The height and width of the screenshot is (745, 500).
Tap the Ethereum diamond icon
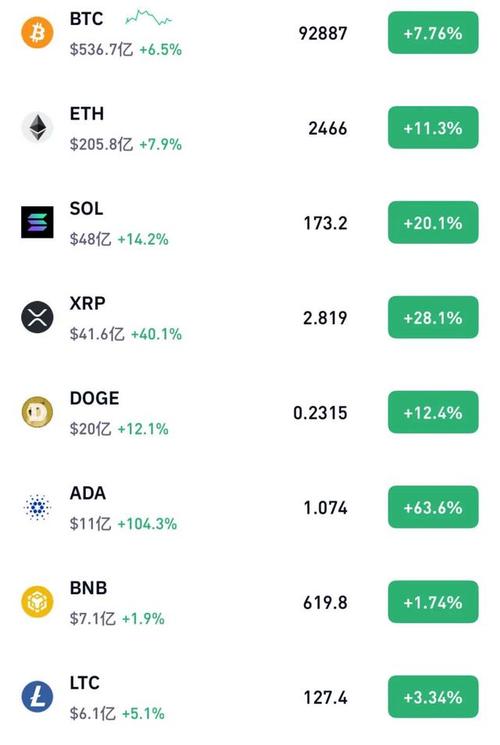37,127
